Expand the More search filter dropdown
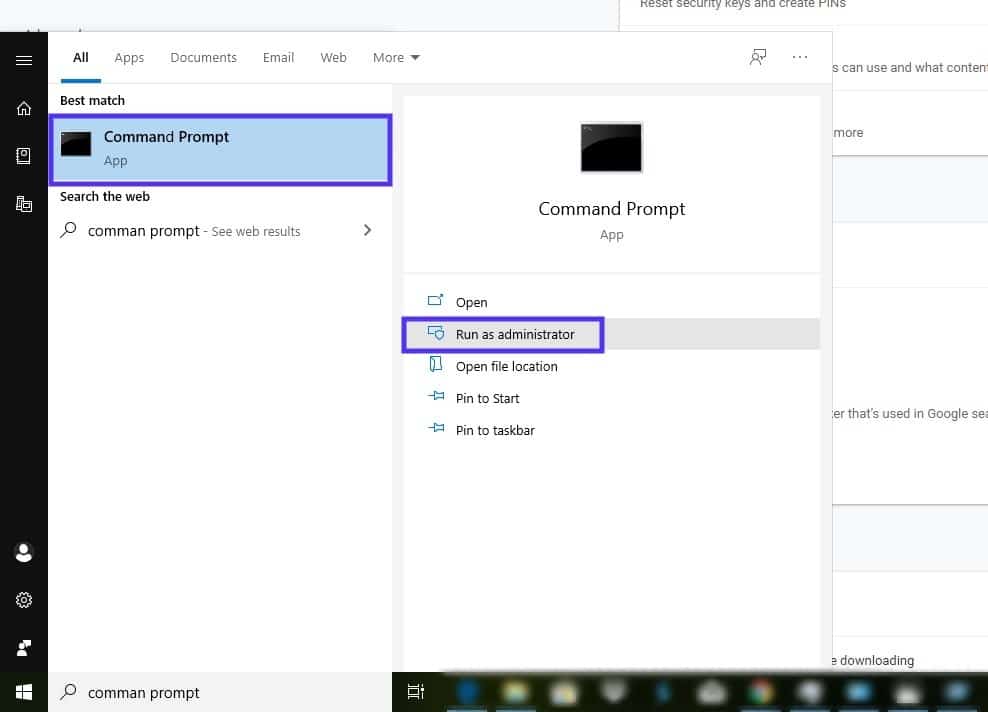 (x=395, y=57)
